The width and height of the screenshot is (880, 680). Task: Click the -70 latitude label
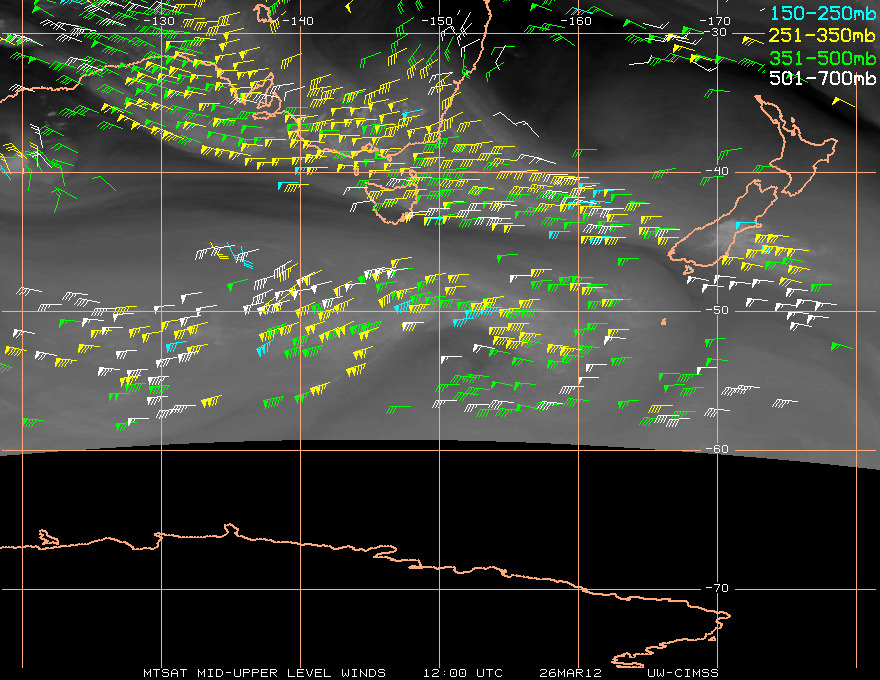718,589
